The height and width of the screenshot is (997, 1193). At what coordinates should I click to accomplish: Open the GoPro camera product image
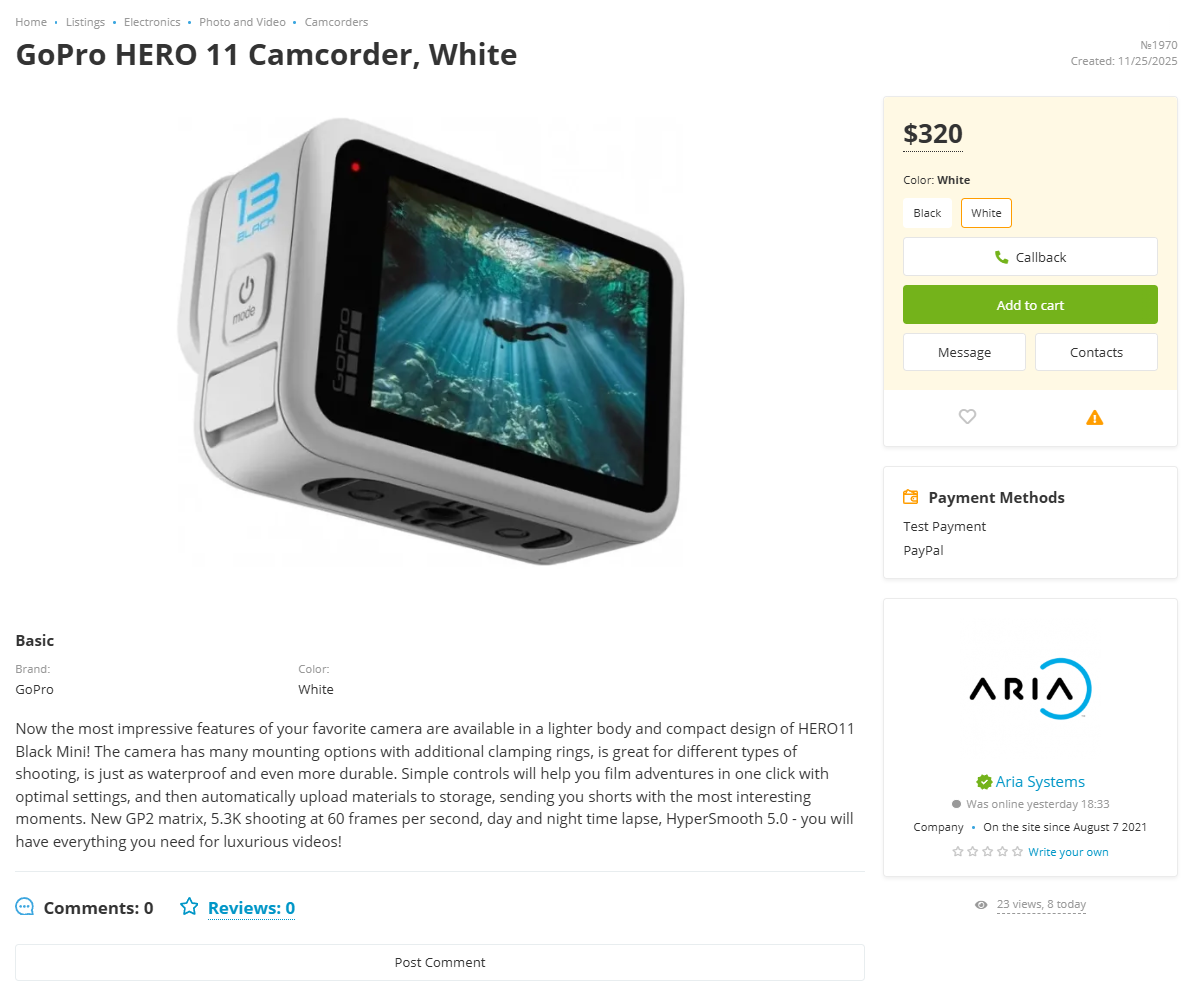pos(431,340)
